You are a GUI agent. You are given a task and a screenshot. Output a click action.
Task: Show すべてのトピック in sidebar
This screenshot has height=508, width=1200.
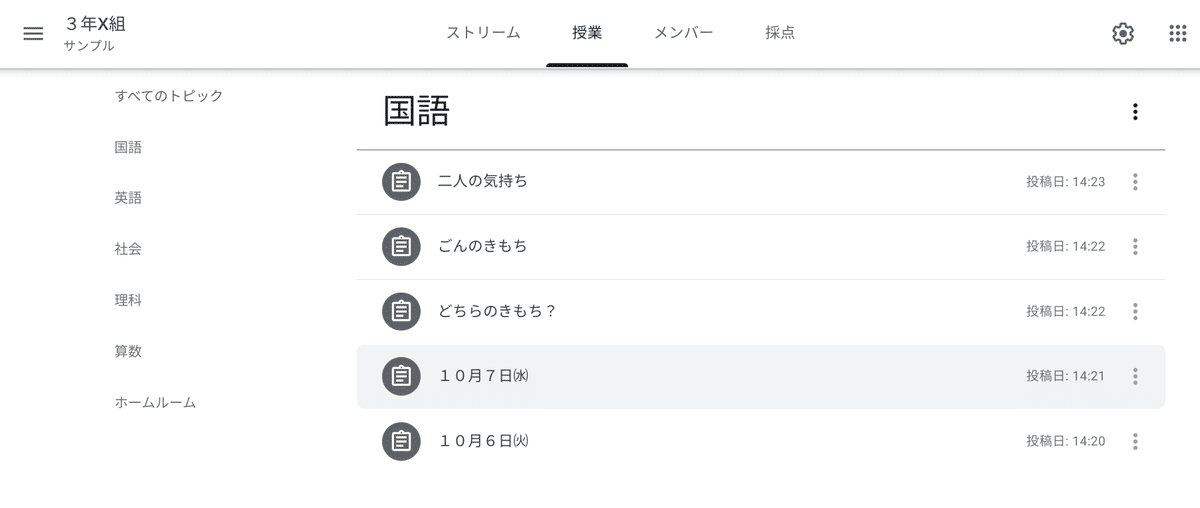click(169, 96)
